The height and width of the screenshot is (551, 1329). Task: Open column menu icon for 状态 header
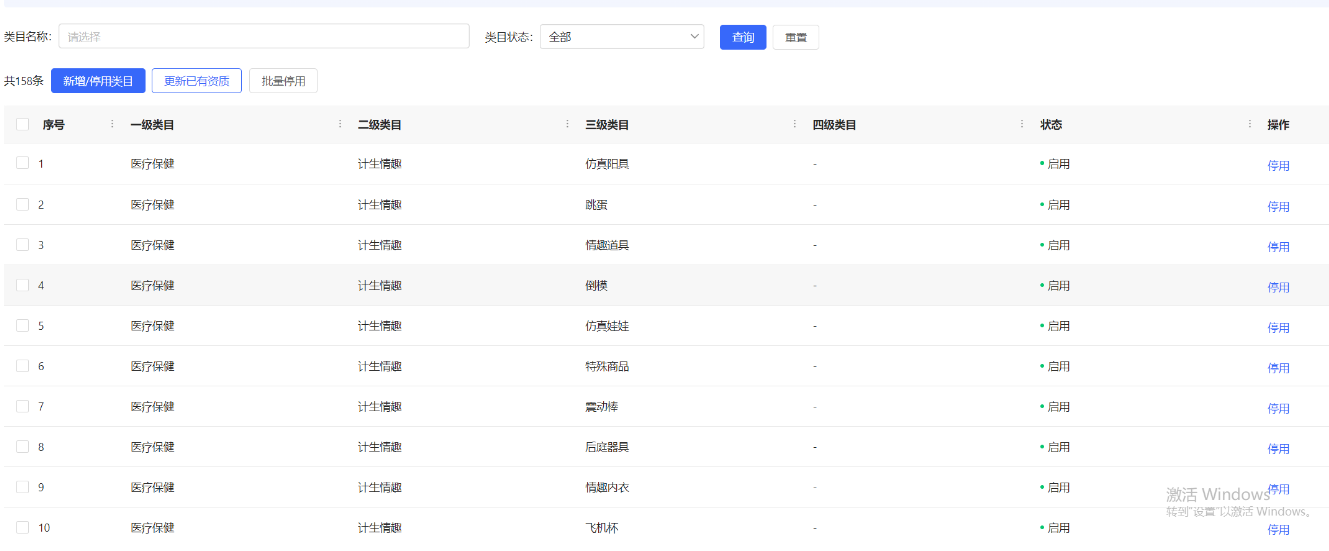(1250, 125)
